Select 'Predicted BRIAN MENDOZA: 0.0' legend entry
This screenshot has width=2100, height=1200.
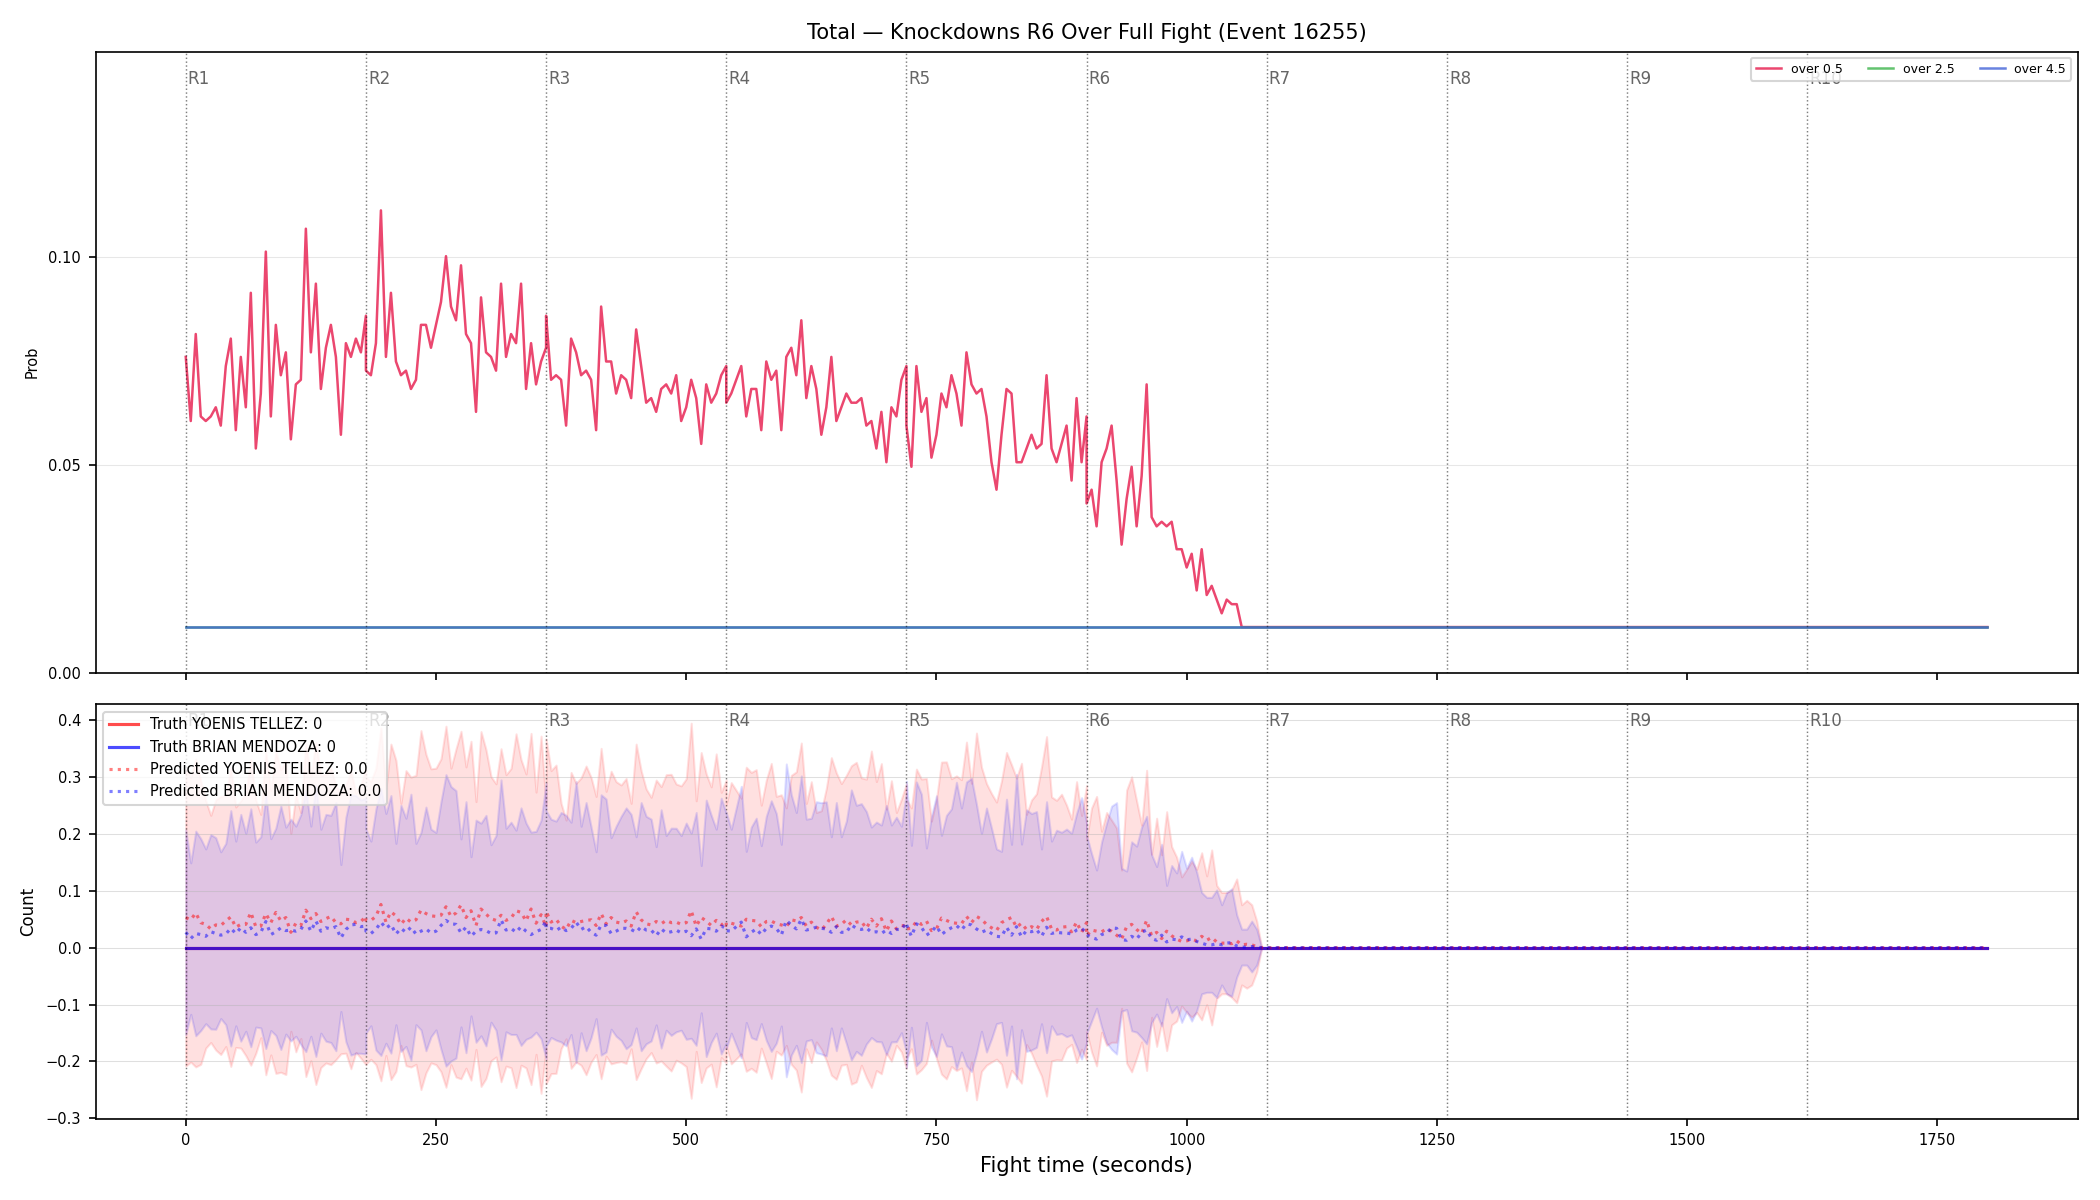click(244, 791)
